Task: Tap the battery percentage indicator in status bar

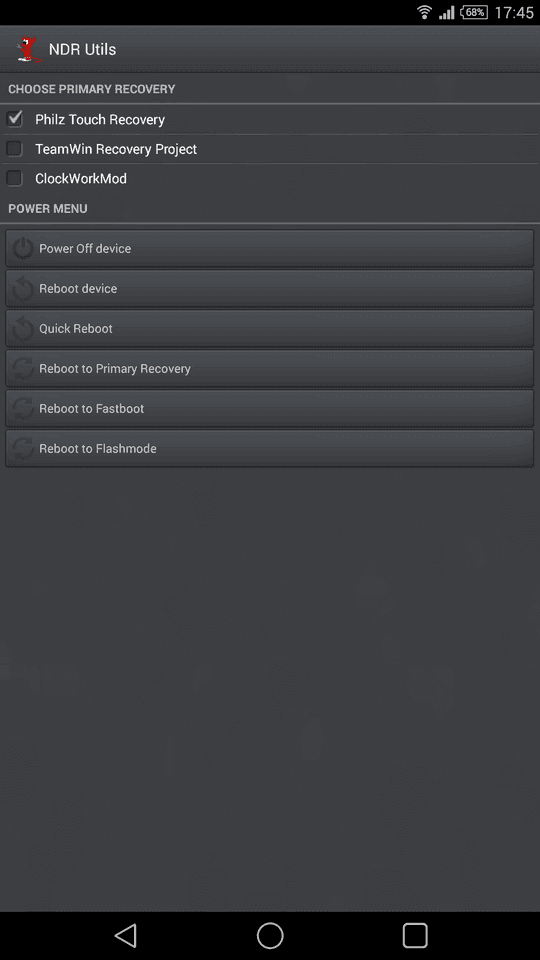Action: click(x=474, y=12)
